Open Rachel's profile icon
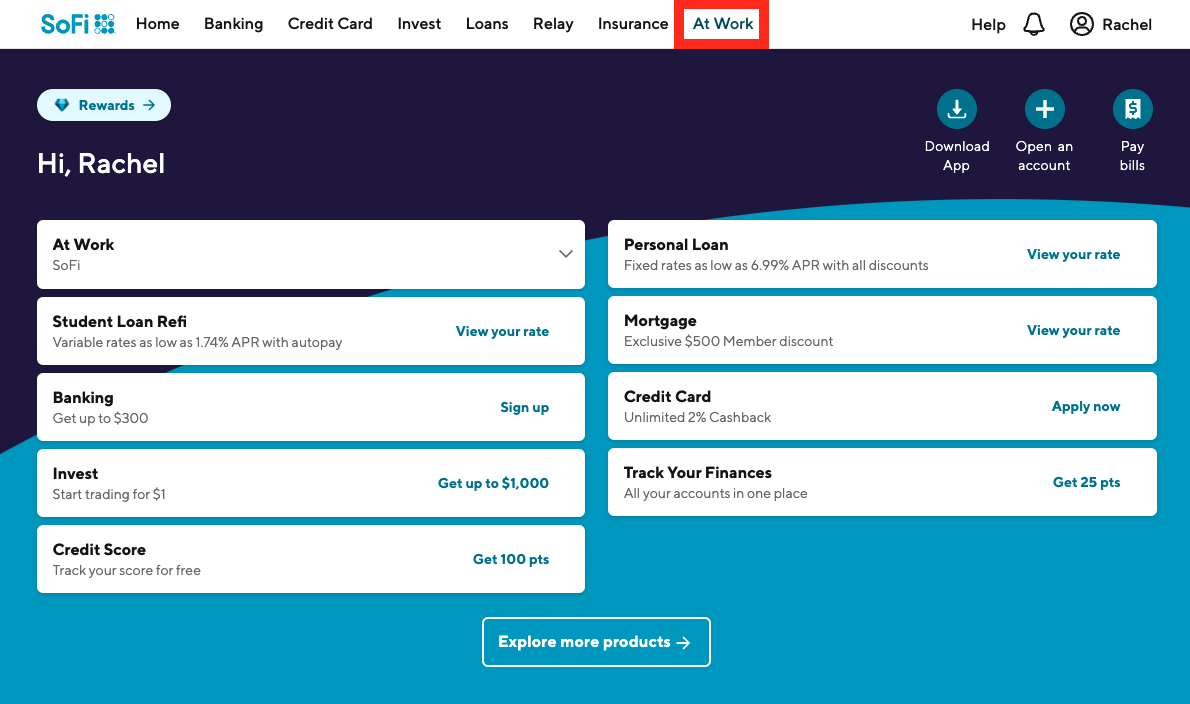The width and height of the screenshot is (1190, 704). (1081, 24)
